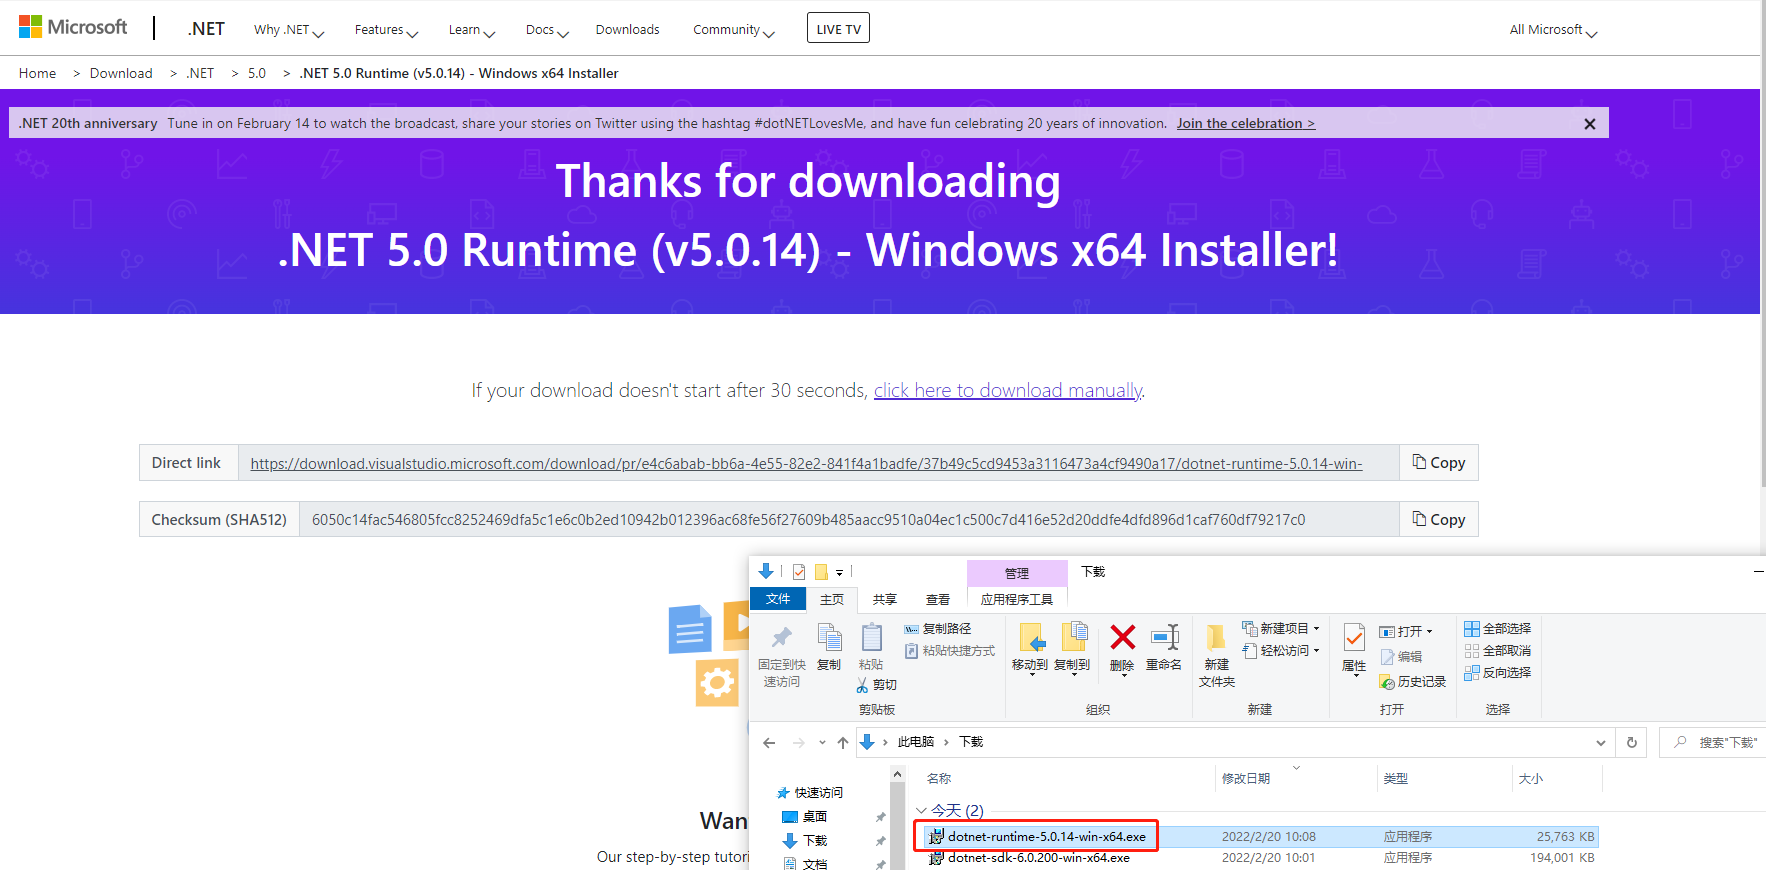The width and height of the screenshot is (1766, 870).
Task: Open the Downloads nav item
Action: click(x=627, y=30)
